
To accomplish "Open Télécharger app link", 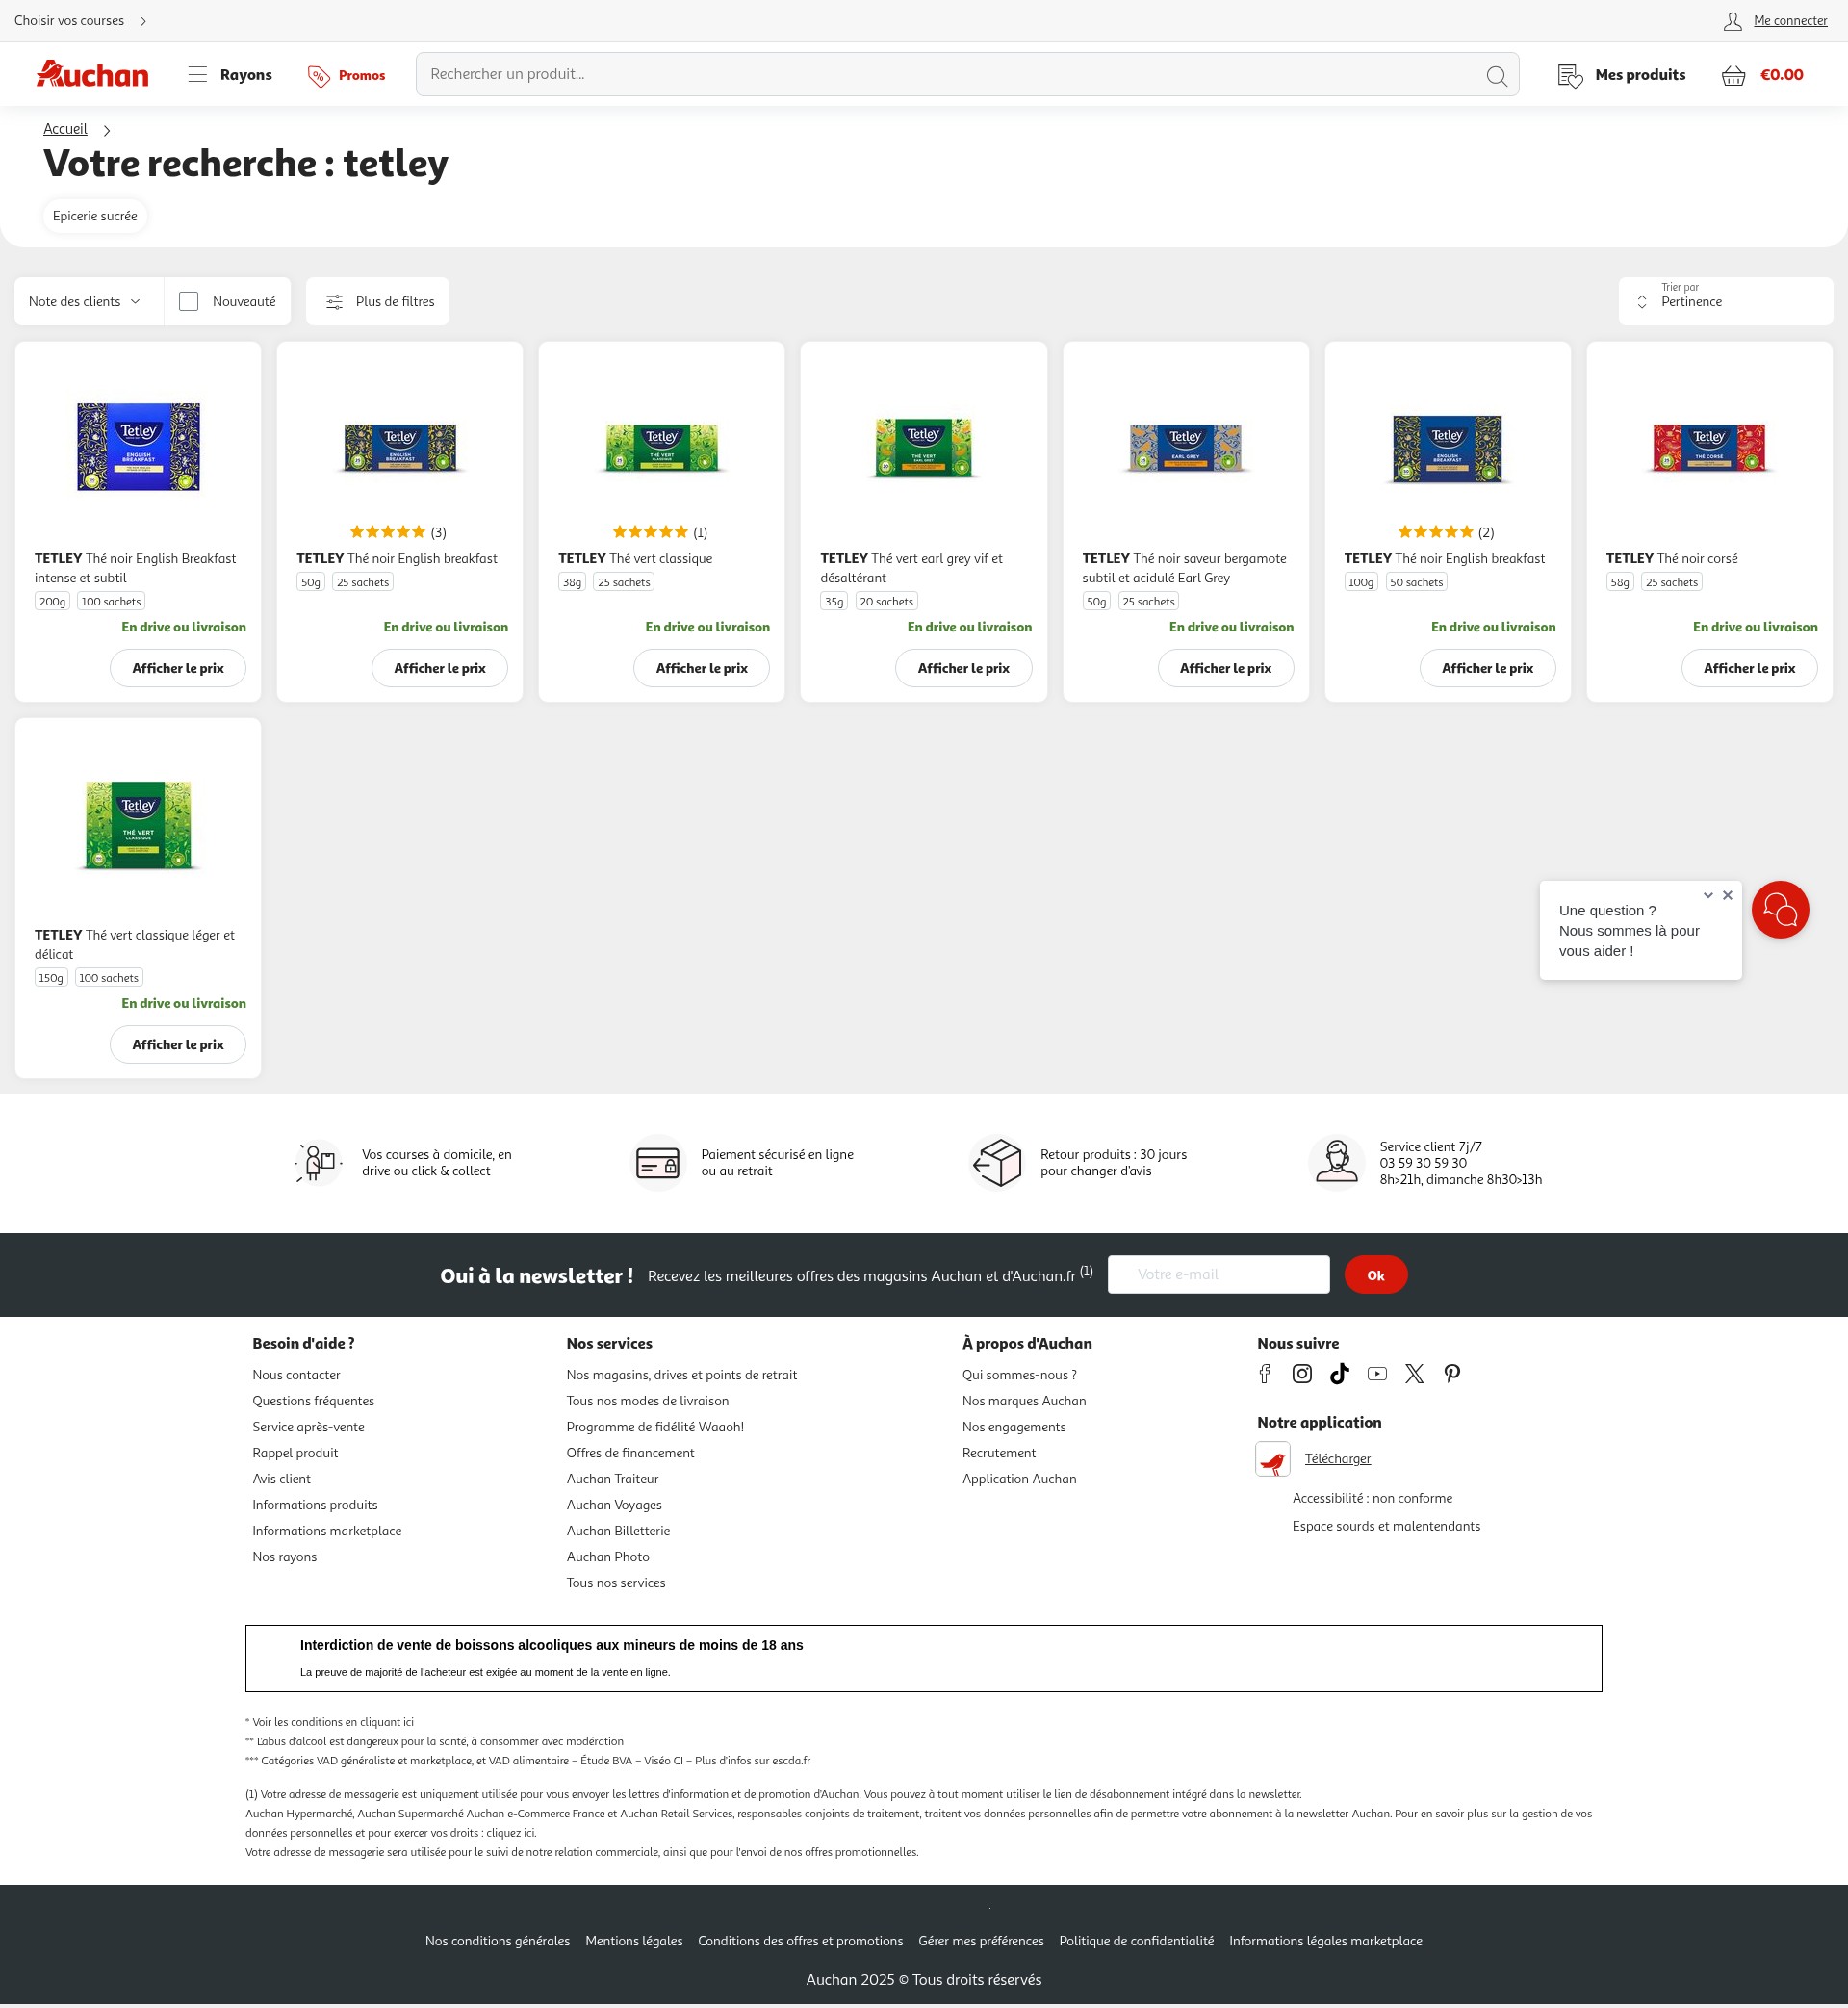I will 1337,1458.
